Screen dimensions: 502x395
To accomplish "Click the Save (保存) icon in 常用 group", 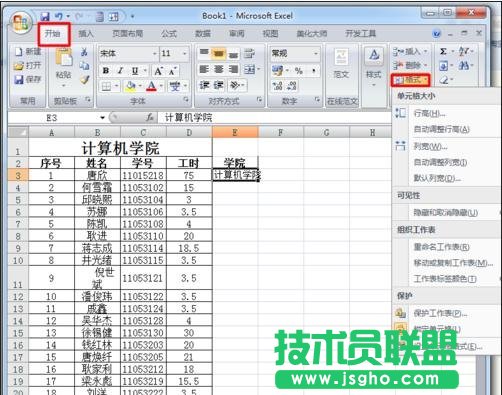I will click(x=19, y=79).
